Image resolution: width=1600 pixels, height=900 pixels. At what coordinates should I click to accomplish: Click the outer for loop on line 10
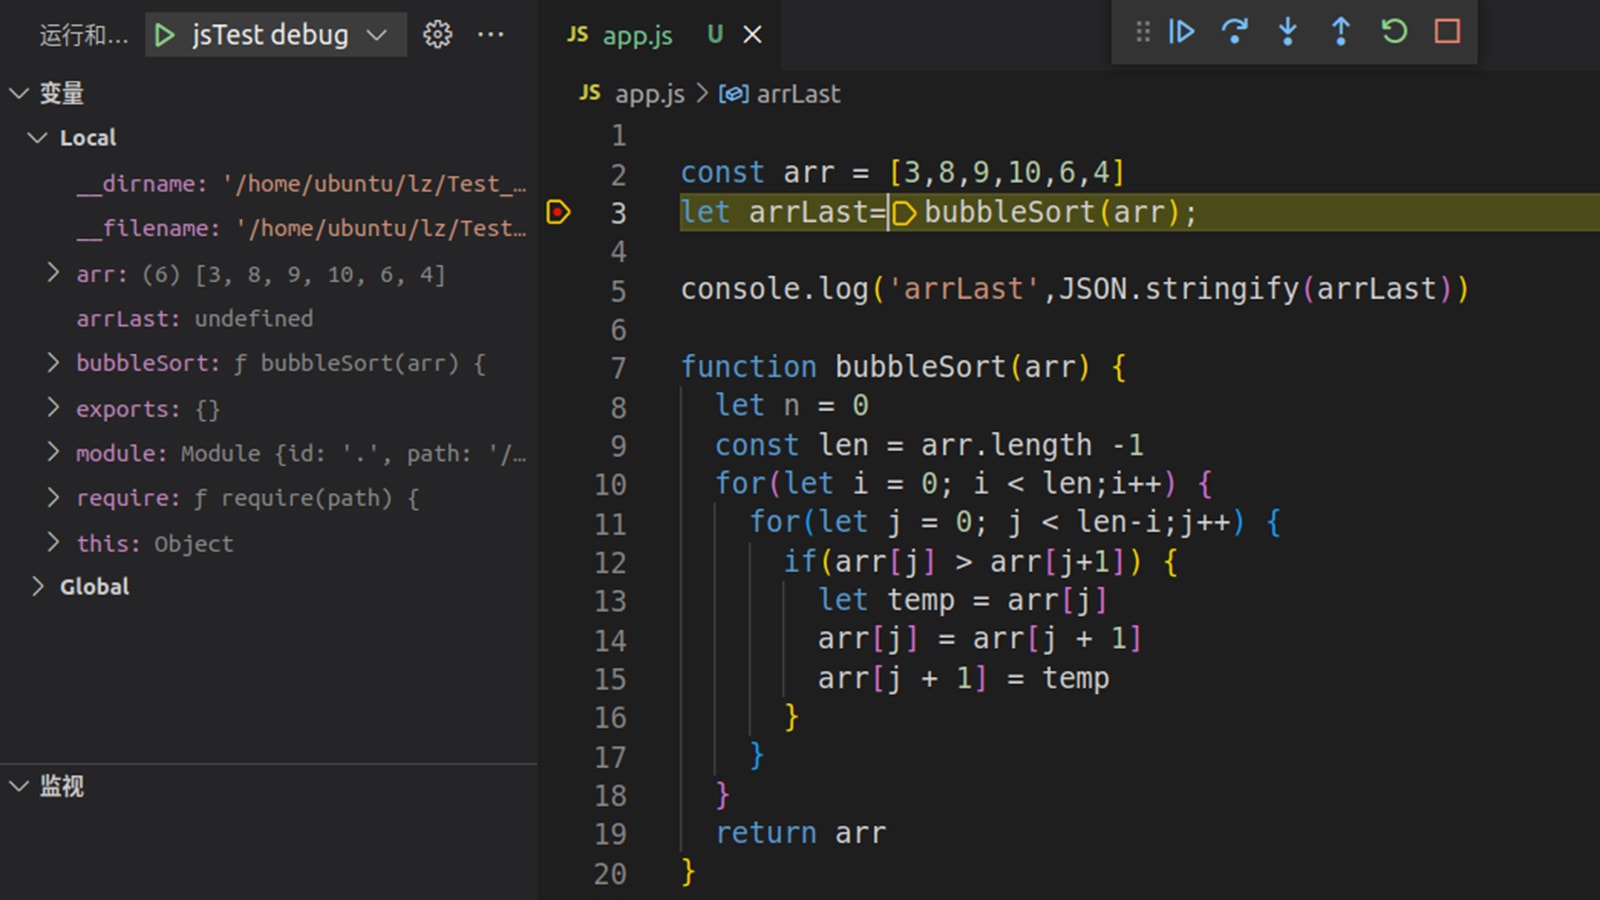point(963,484)
